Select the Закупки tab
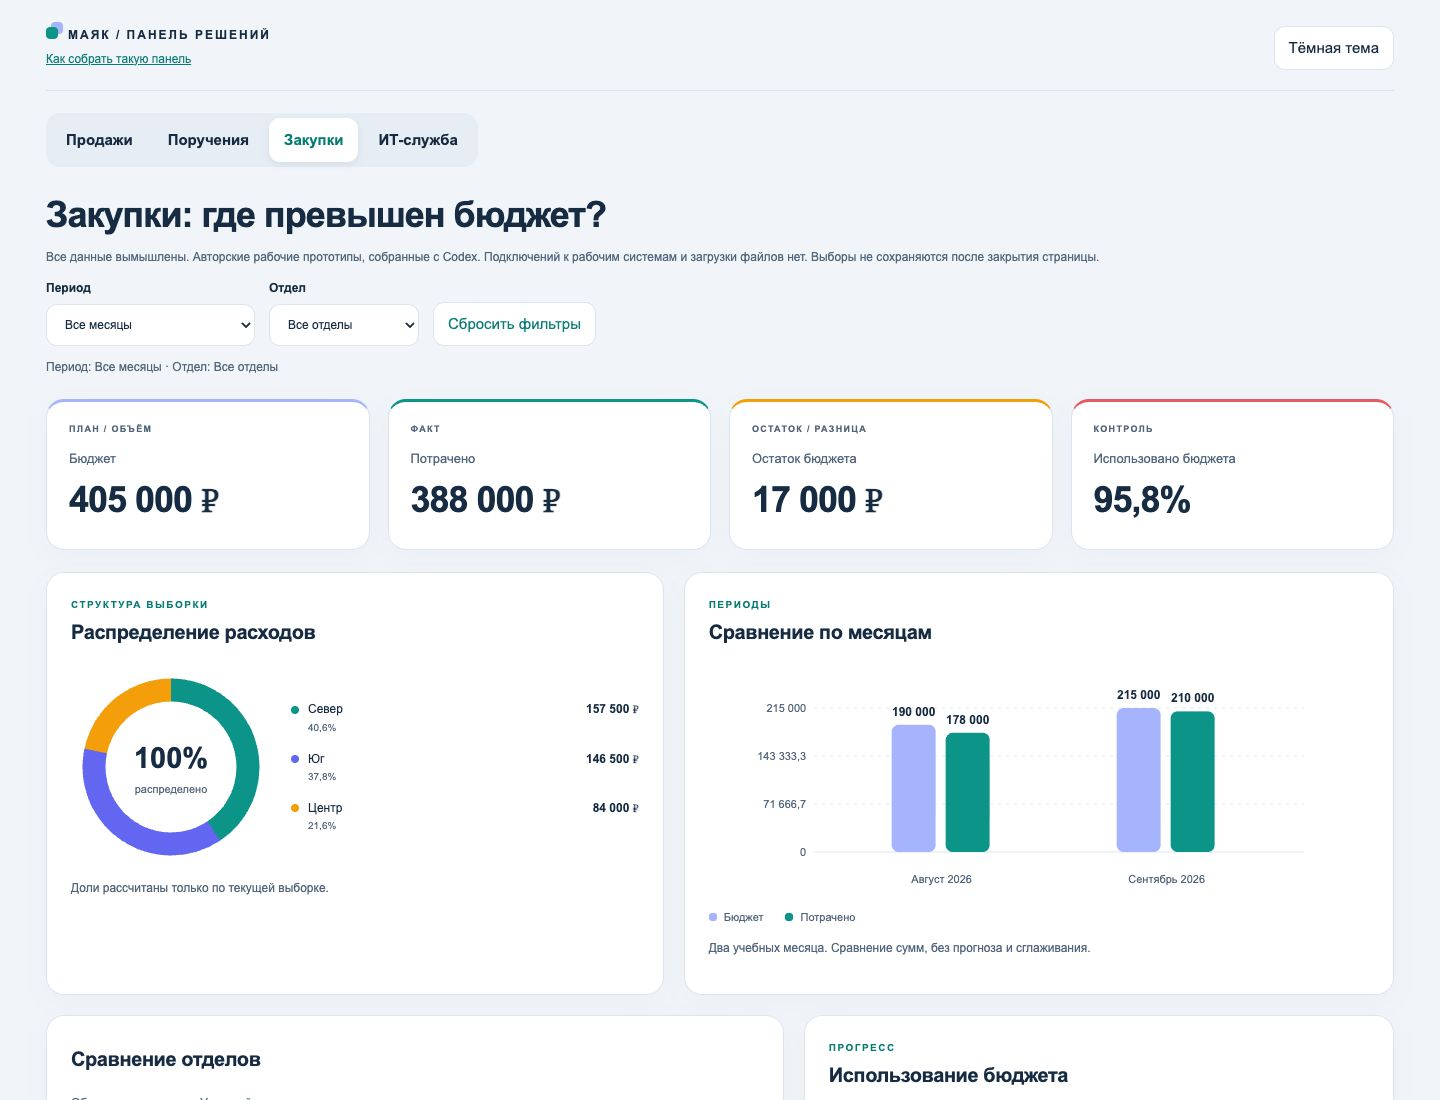 [x=313, y=140]
